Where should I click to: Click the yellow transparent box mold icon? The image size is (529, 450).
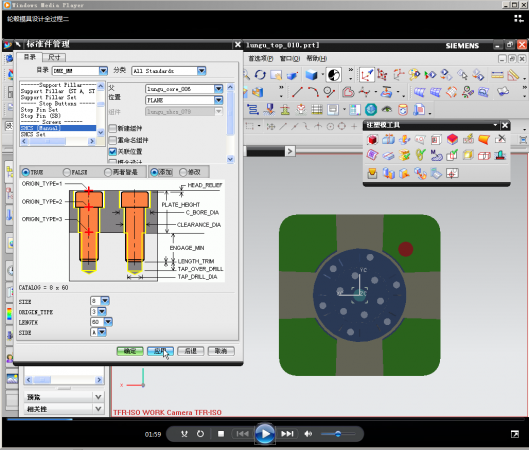pyautogui.click(x=468, y=155)
